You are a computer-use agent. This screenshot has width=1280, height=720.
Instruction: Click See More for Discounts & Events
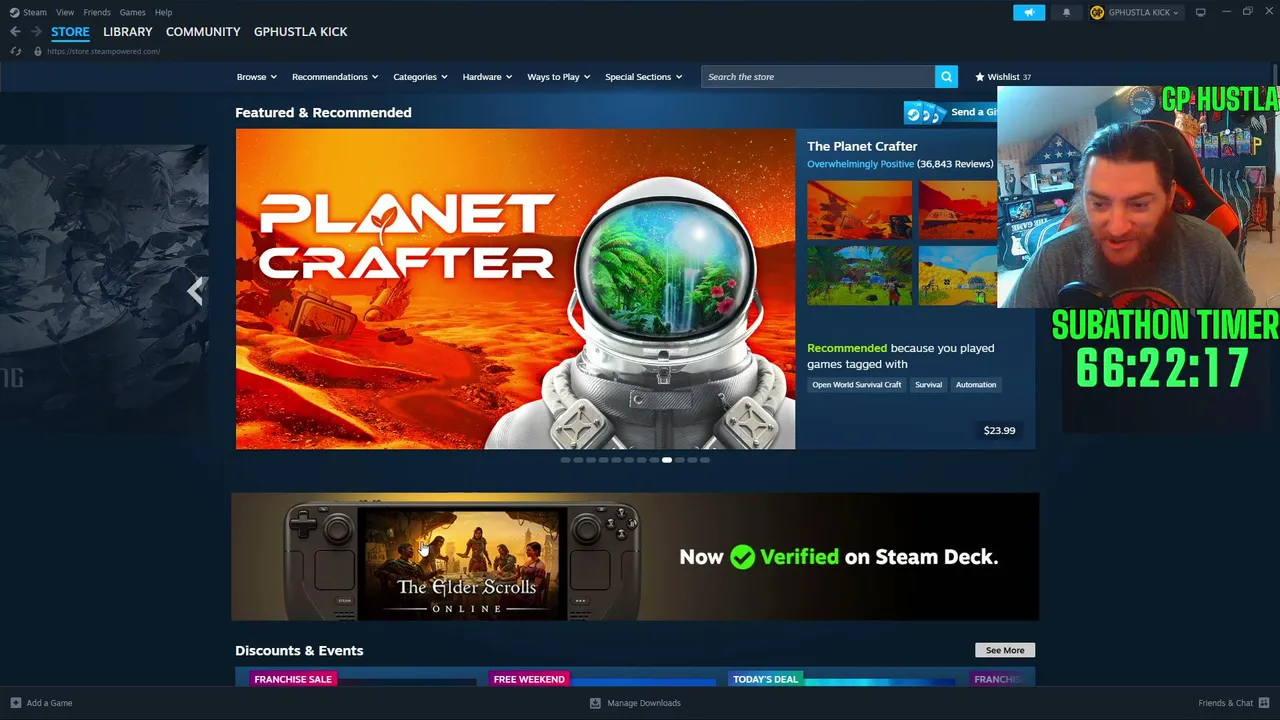tap(1005, 650)
